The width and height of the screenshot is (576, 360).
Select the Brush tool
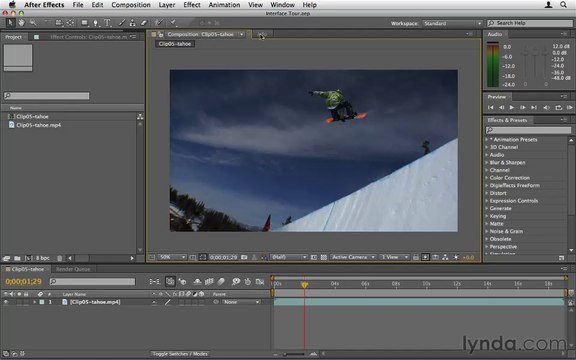pyautogui.click(x=121, y=23)
